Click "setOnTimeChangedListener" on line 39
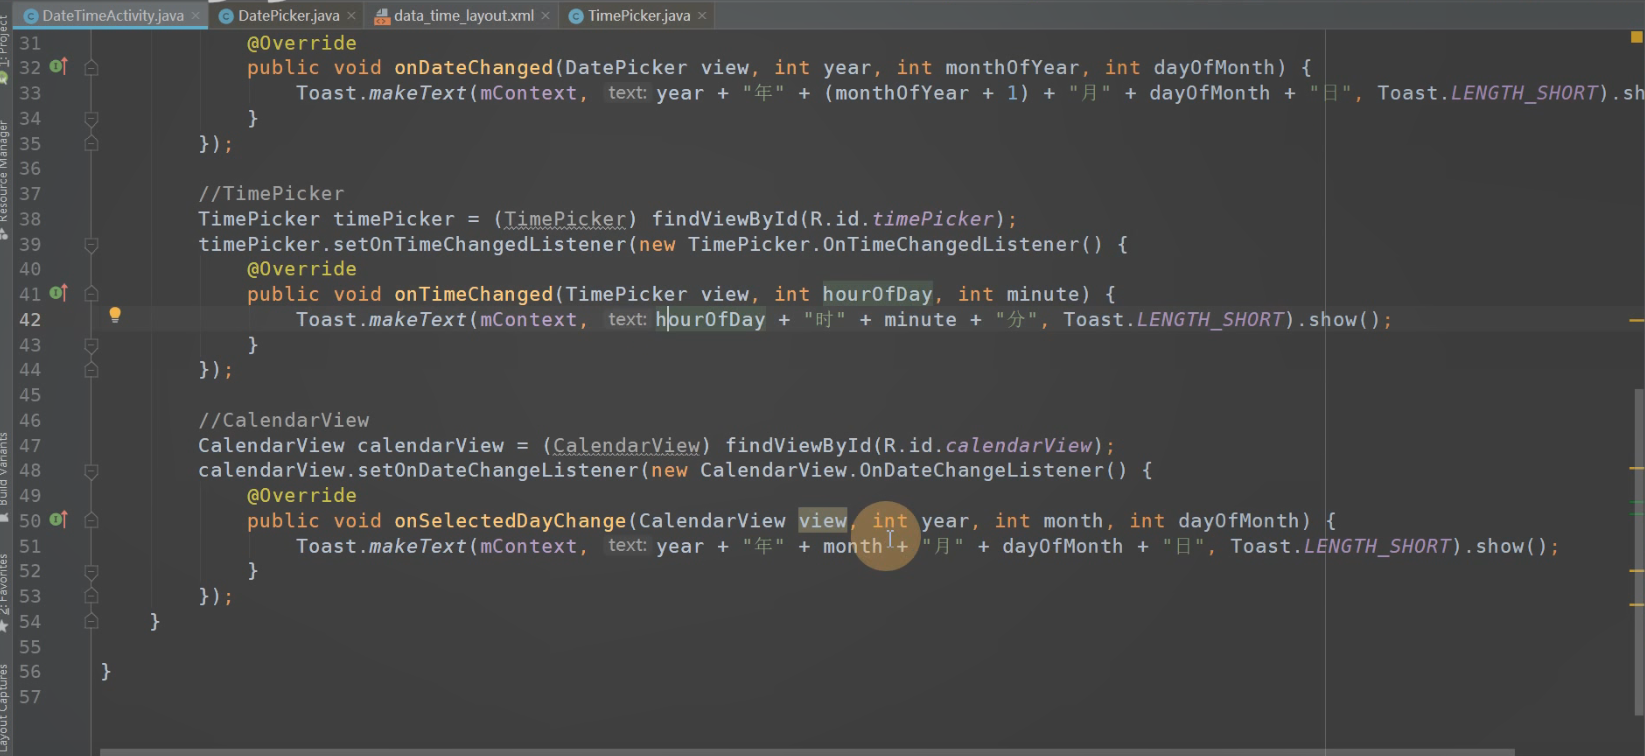This screenshot has width=1645, height=756. pos(479,244)
